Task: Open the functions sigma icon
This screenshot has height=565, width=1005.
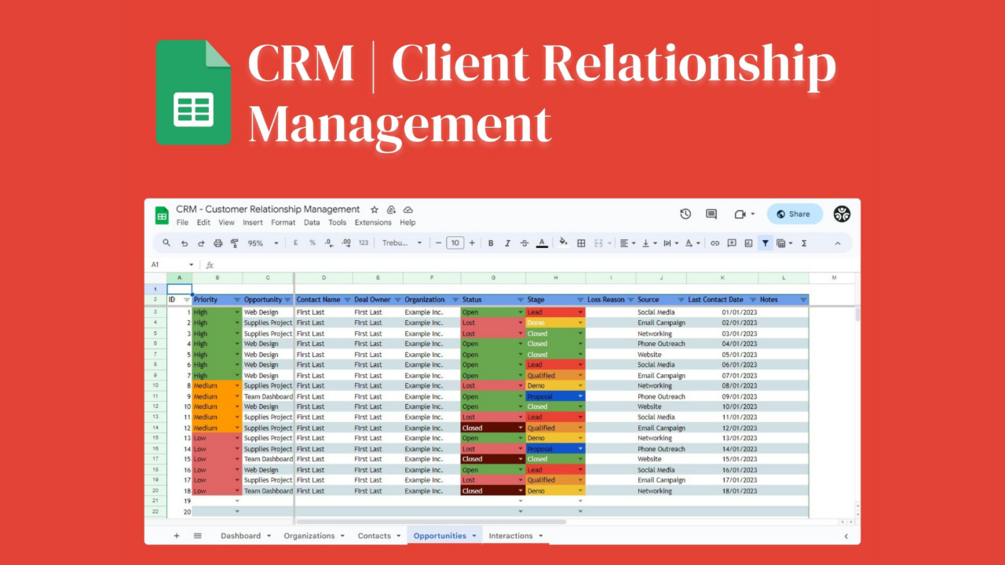Action: click(804, 243)
